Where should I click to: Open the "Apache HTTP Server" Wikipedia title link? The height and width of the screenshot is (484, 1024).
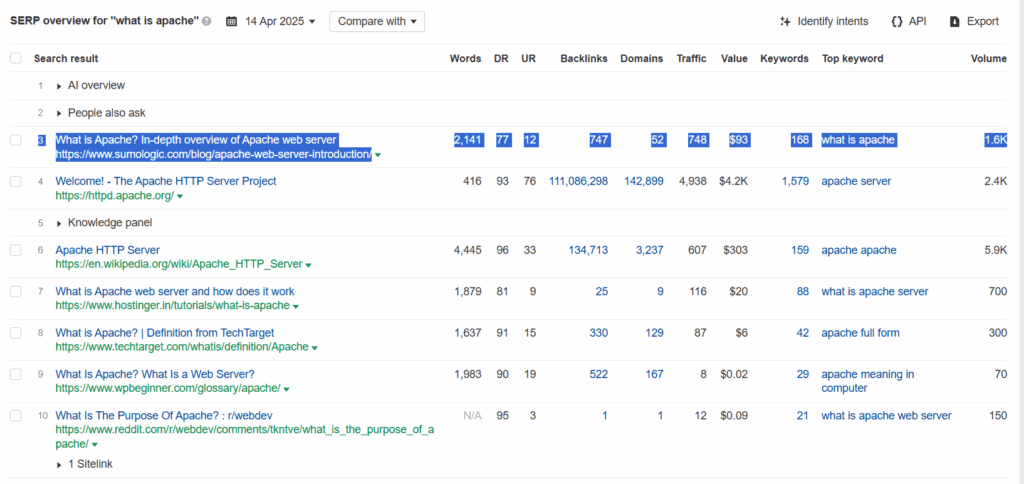[108, 250]
